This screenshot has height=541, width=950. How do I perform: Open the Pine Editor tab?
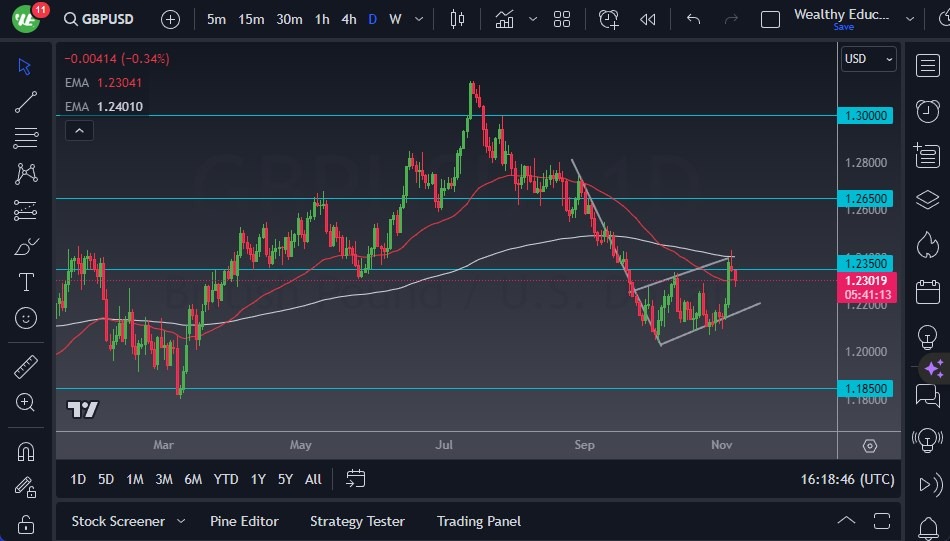(x=244, y=521)
